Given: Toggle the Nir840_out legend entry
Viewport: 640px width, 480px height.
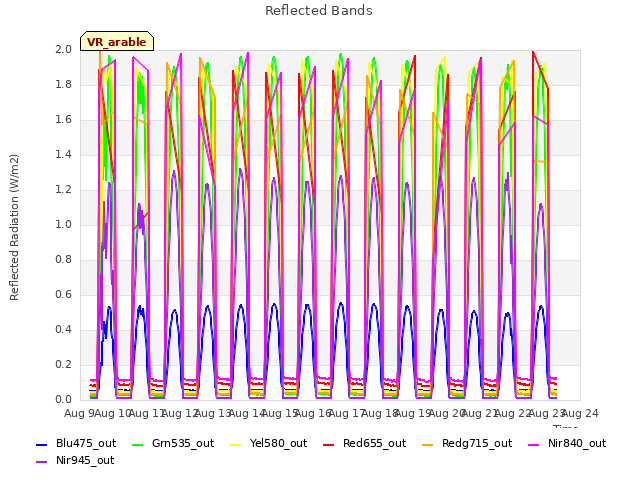Looking at the screenshot, I should [x=567, y=443].
